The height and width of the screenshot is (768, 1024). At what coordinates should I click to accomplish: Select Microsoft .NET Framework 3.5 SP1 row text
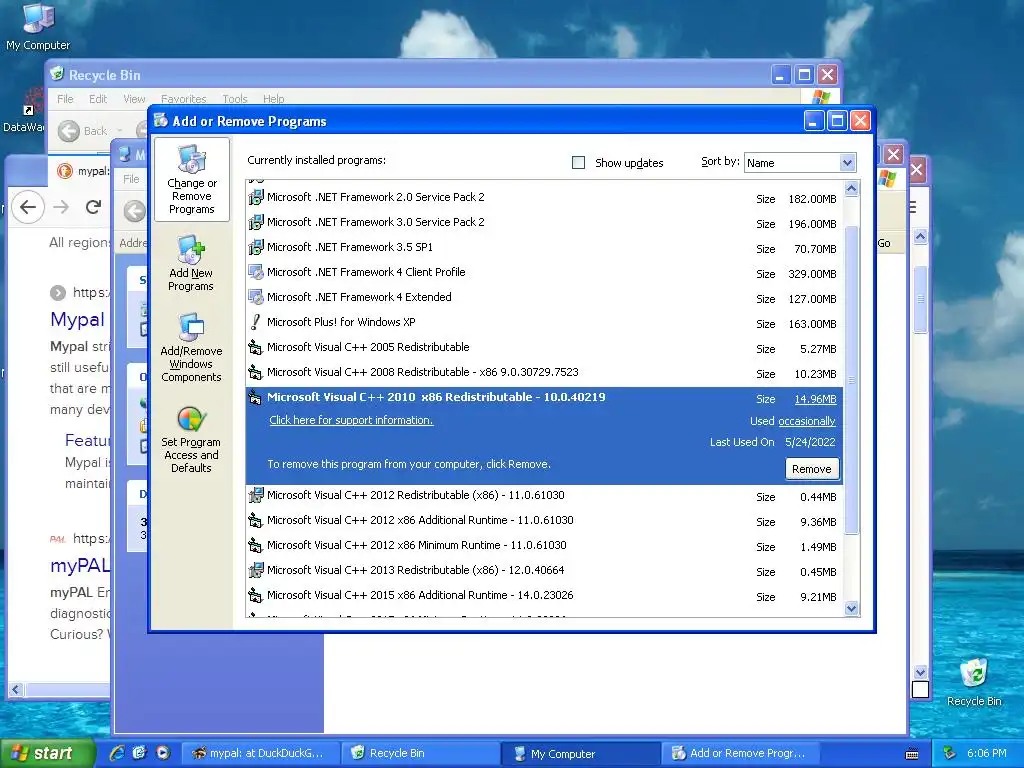(x=349, y=247)
